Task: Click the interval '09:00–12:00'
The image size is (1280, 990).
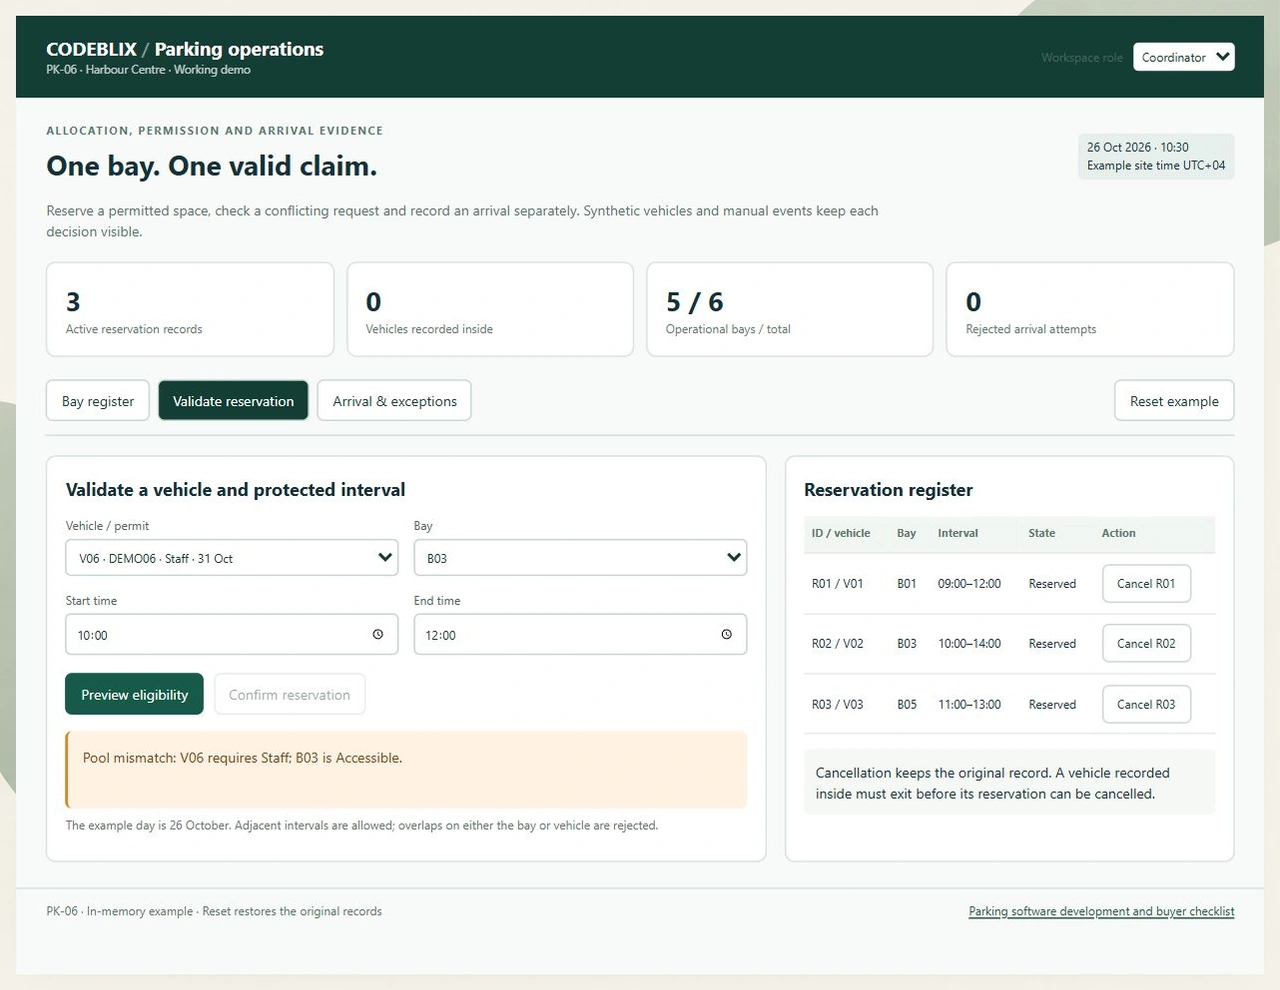Action: (x=969, y=584)
